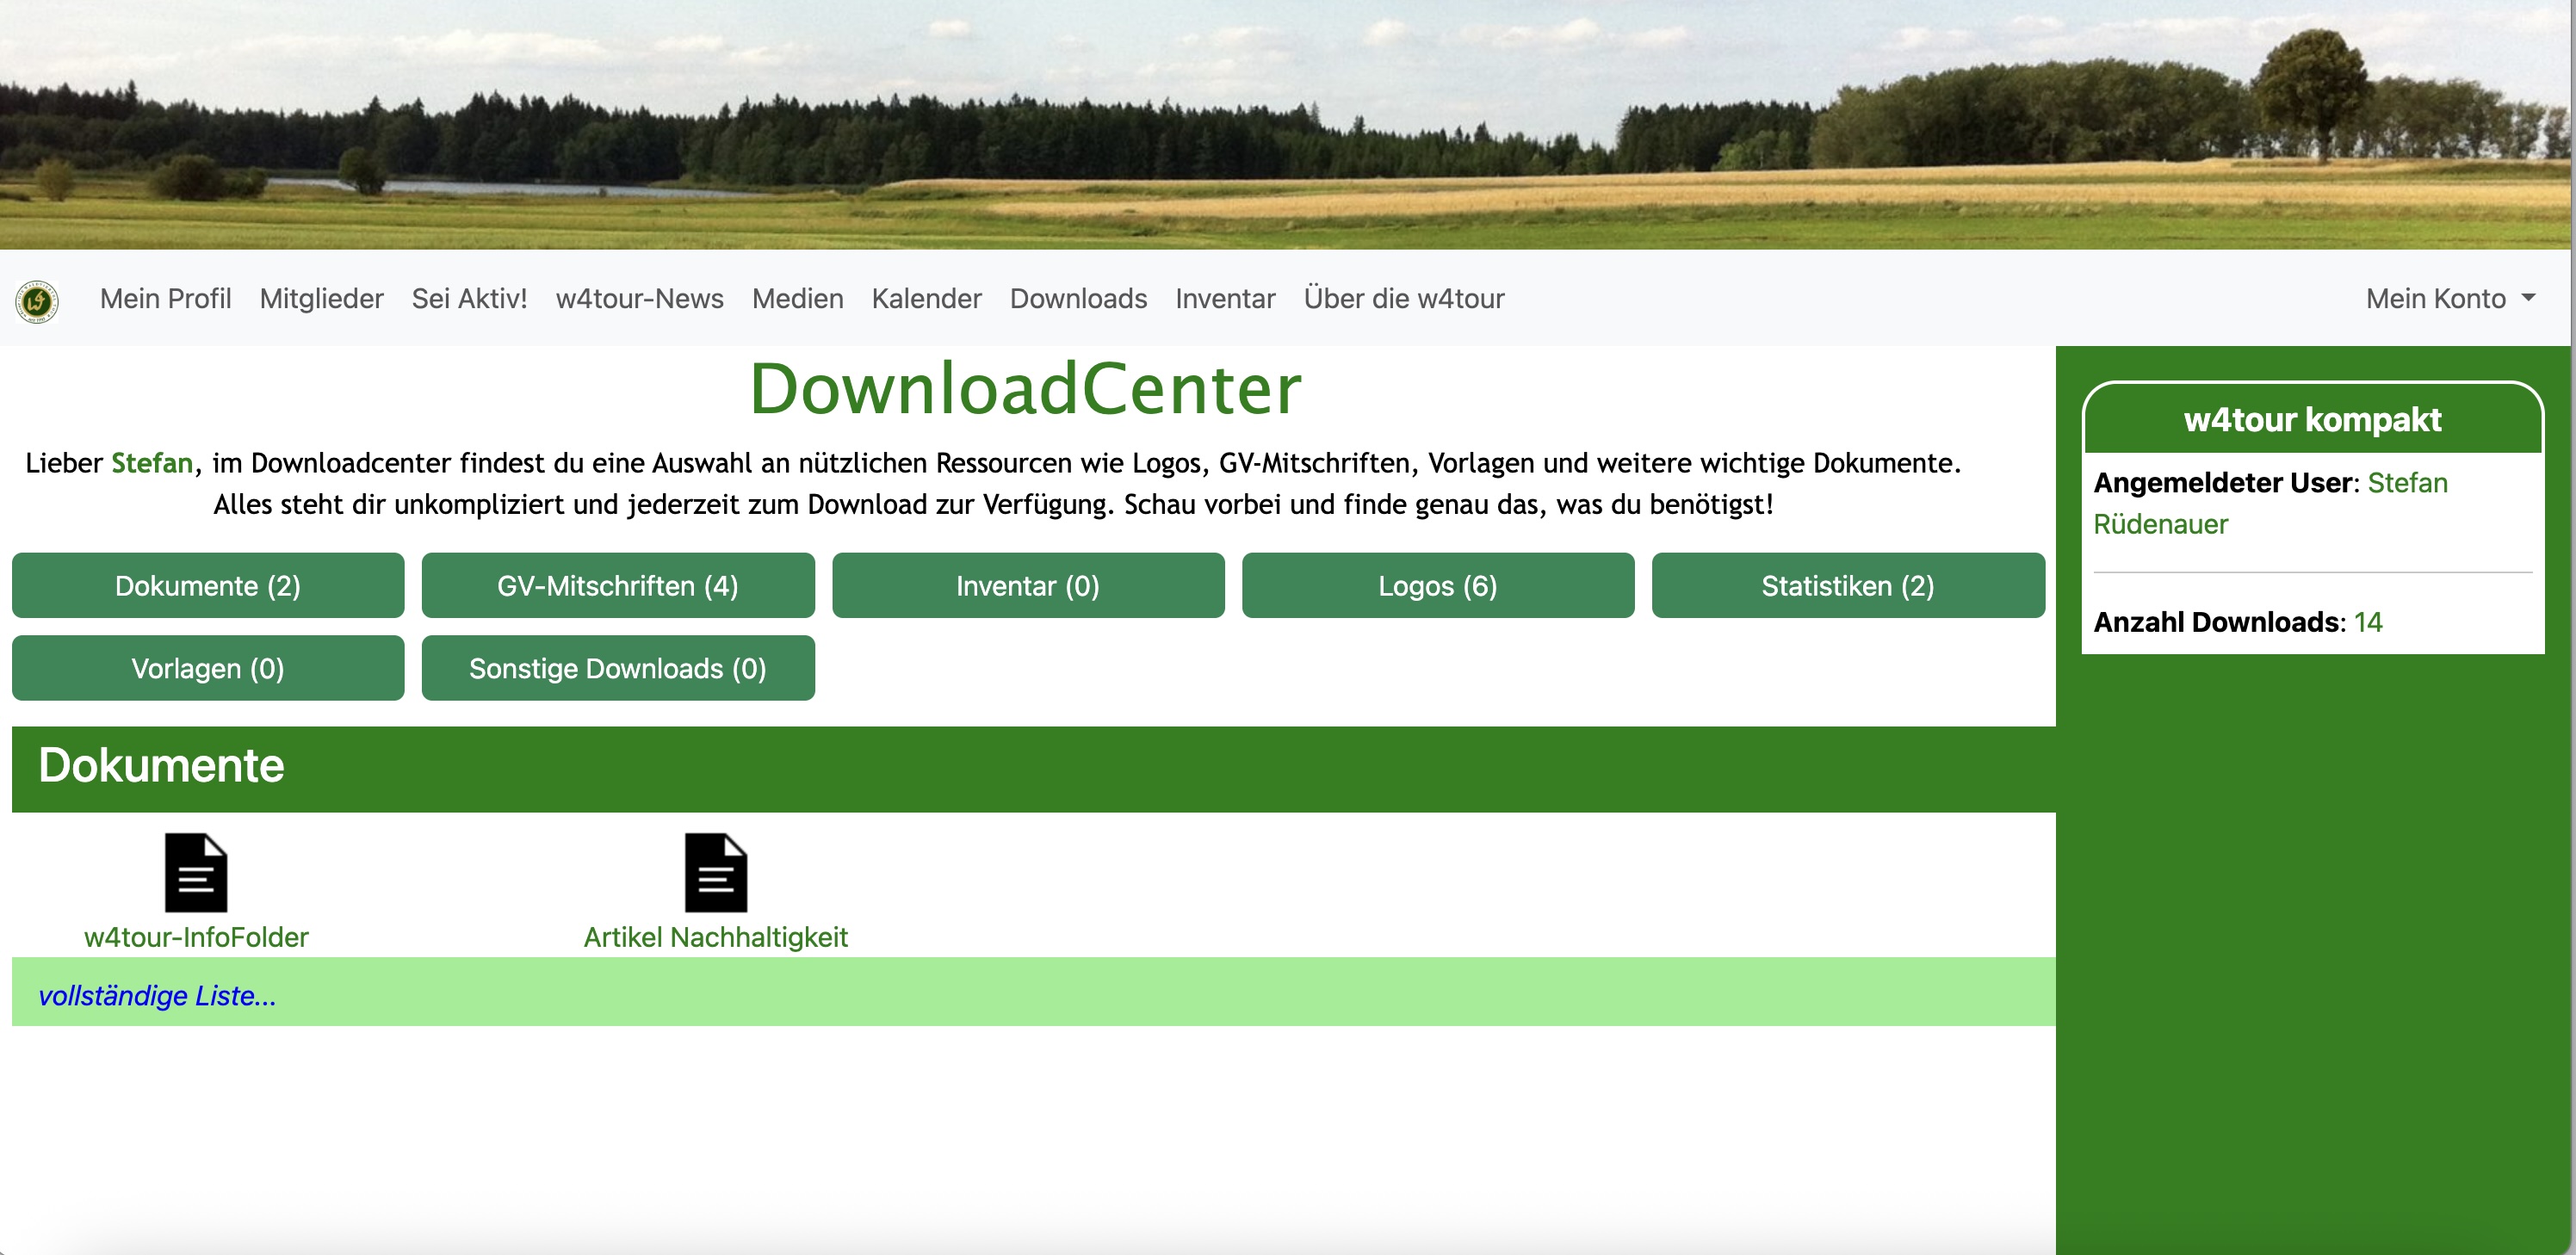Expand the Mein Konto dropdown
2576x1255 pixels.
tap(2450, 299)
